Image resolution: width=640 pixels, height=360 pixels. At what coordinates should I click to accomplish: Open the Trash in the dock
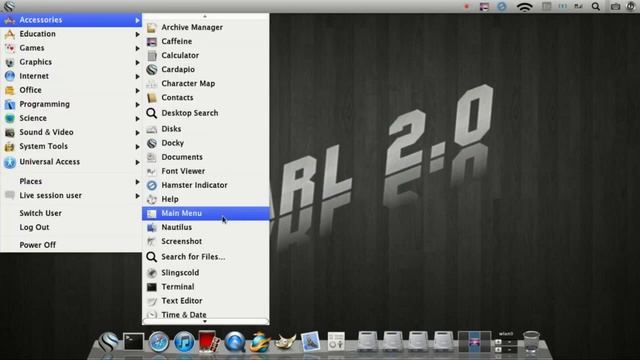point(531,342)
